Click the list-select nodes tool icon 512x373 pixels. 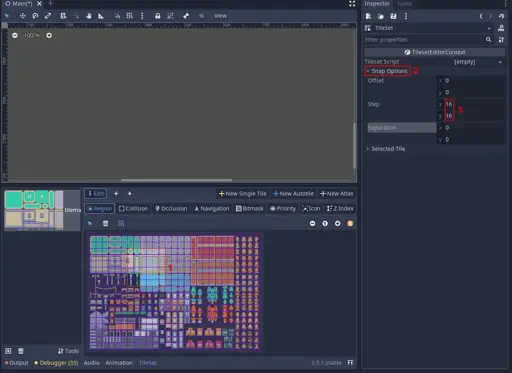pos(63,16)
